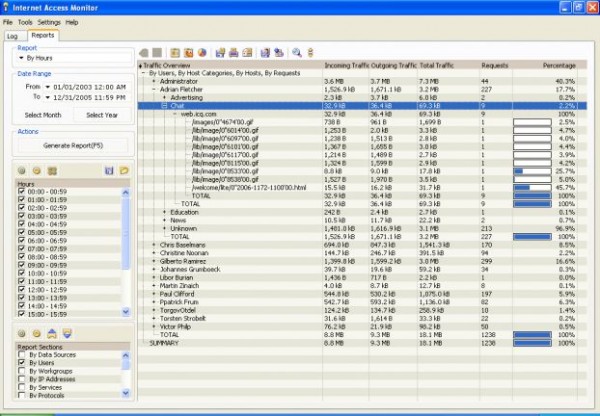
Task: Toggle the By Workgroups checkbox
Action: (23, 374)
